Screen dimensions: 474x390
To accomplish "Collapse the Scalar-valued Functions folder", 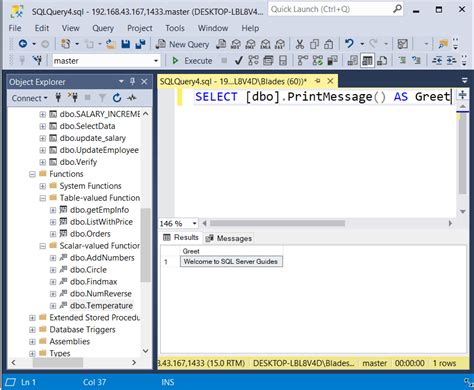I will tap(43, 246).
